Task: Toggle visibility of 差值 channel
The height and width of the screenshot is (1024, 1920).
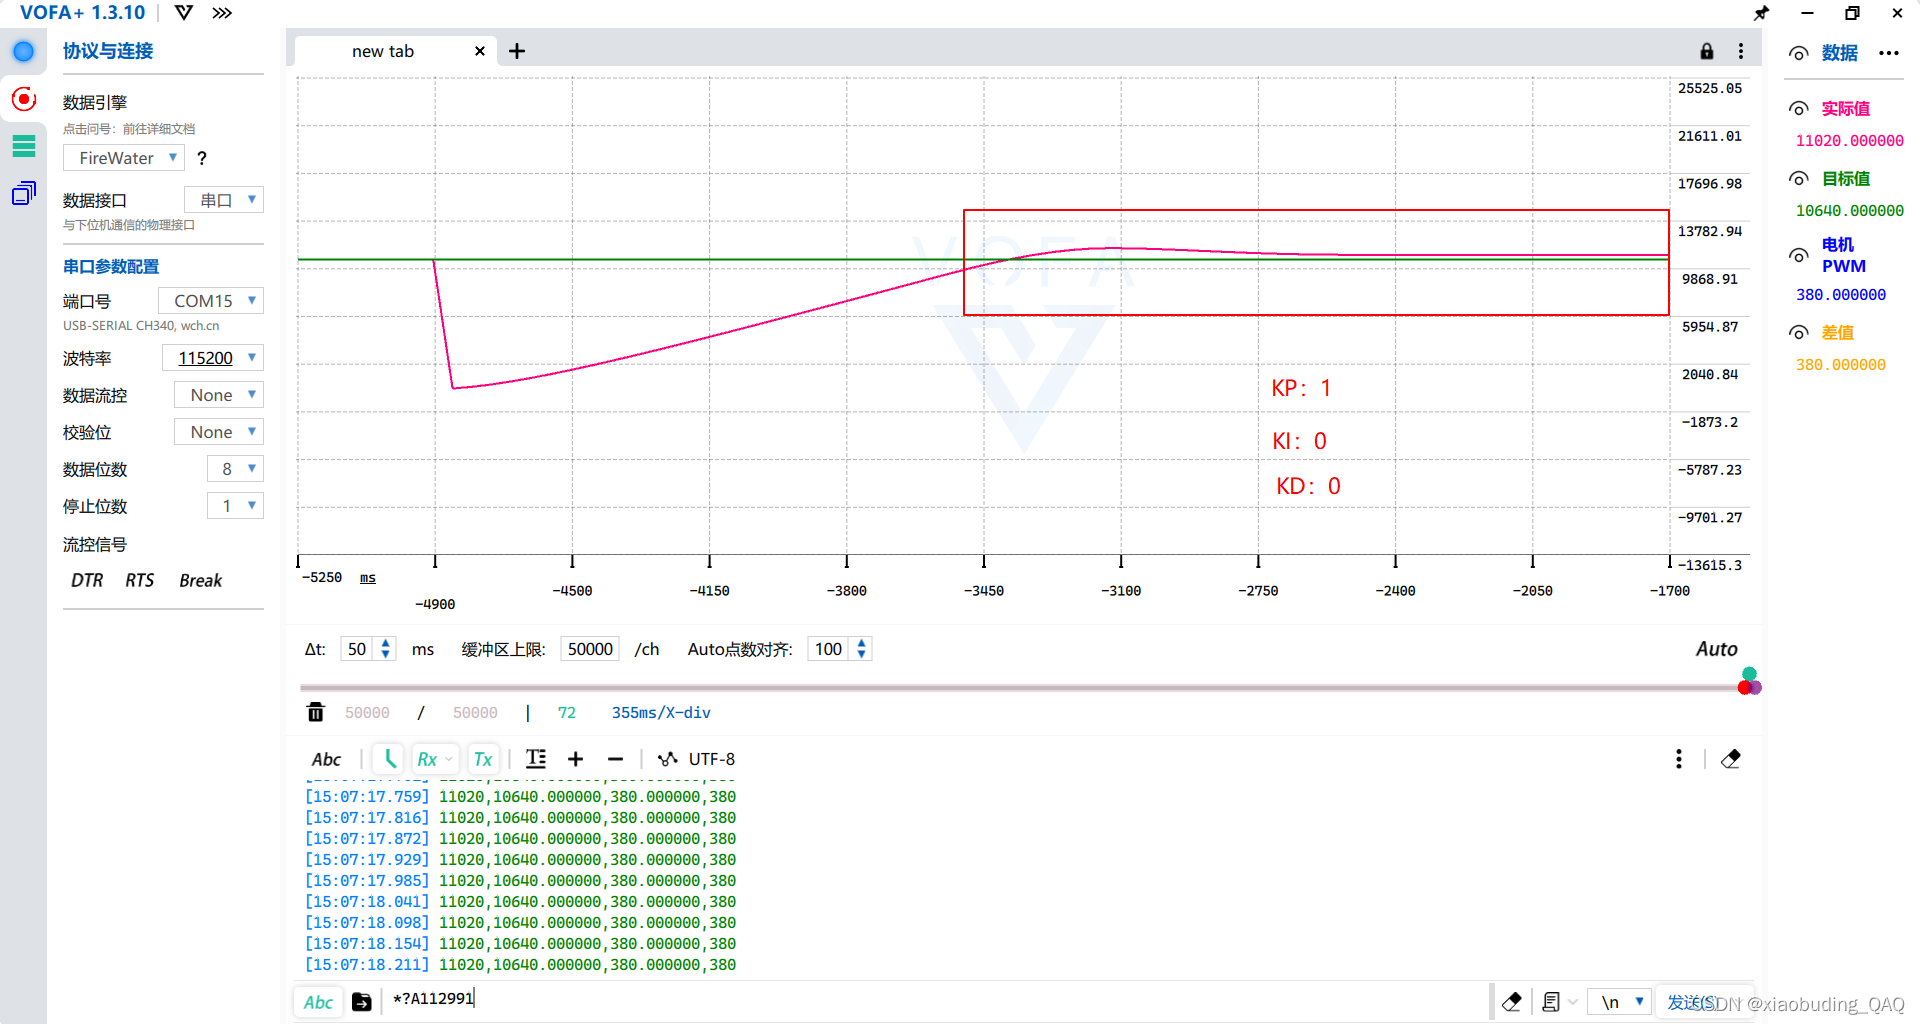Action: coord(1799,333)
